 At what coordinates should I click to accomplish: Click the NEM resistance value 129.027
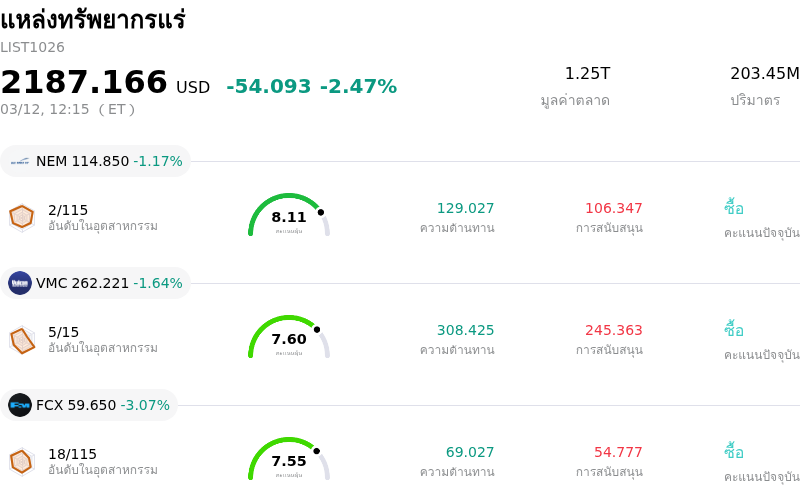pyautogui.click(x=465, y=208)
